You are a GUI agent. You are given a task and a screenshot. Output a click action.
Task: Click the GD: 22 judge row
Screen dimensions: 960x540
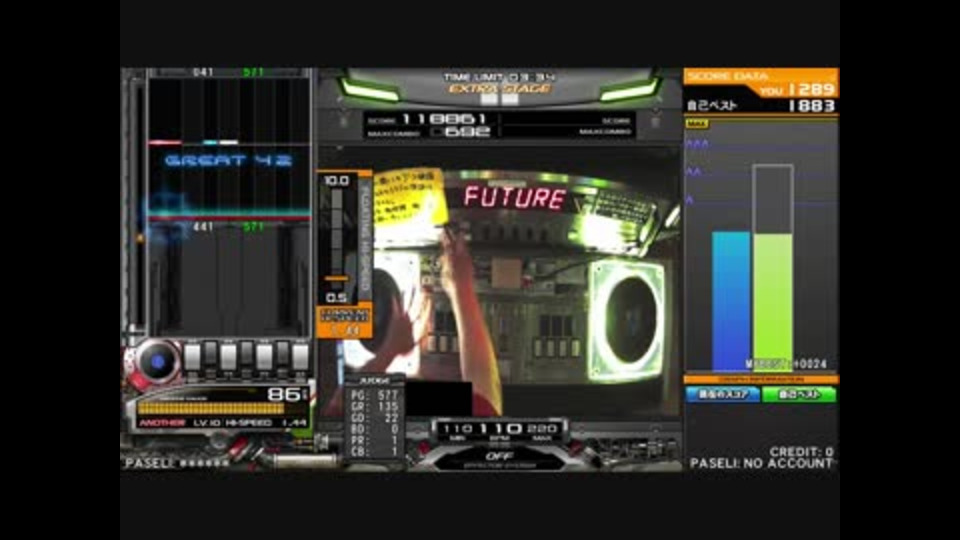point(375,418)
